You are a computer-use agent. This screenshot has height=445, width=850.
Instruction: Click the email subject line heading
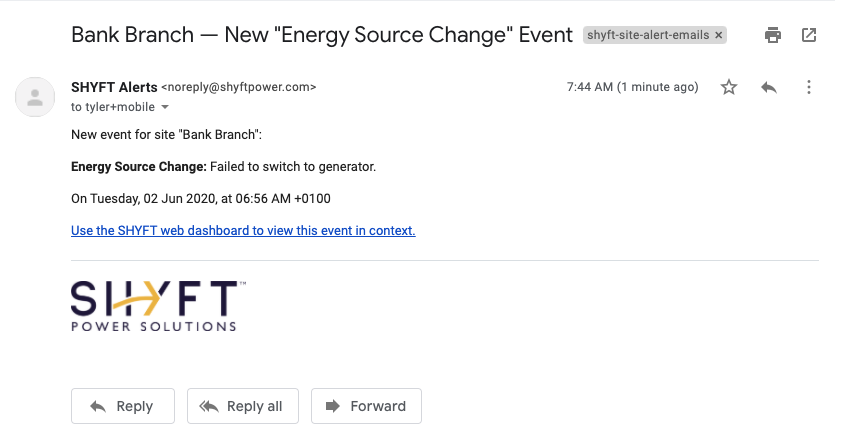click(321, 35)
